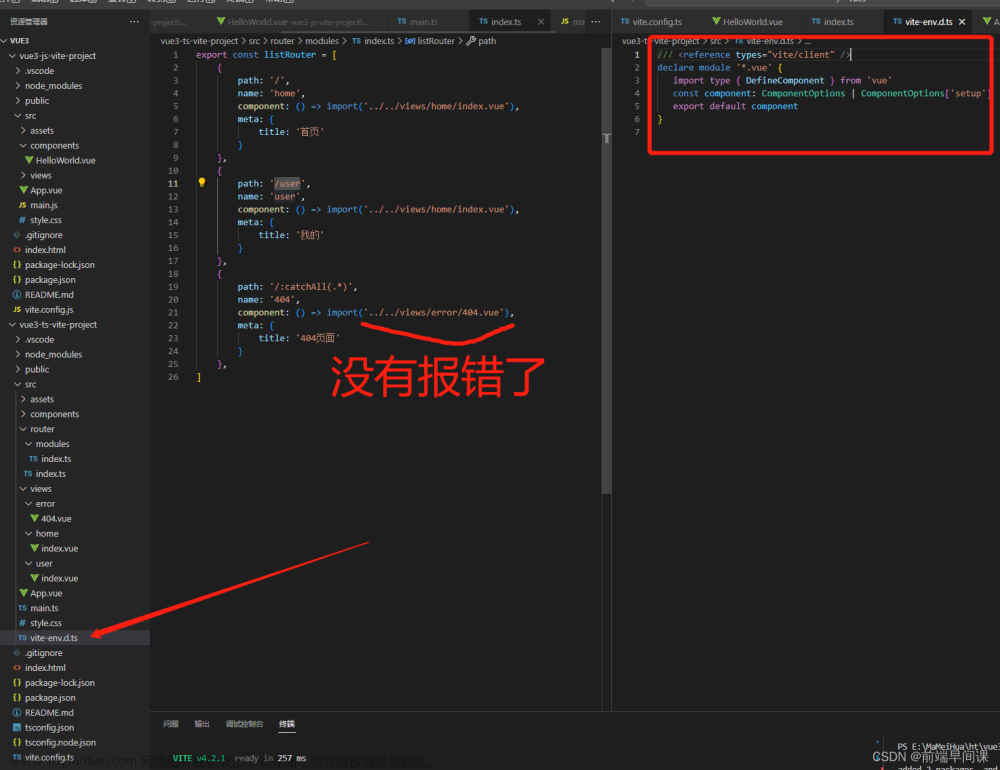
Task: Switch to vite.config.ts tab in right editor
Action: pyautogui.click(x=657, y=22)
